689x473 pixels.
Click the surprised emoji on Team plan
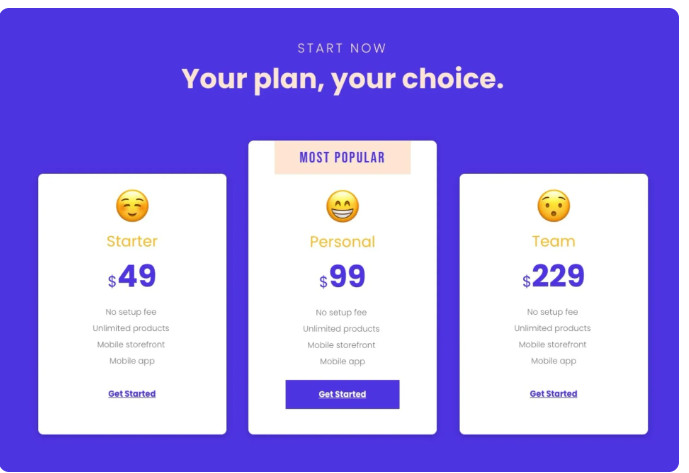click(x=553, y=206)
